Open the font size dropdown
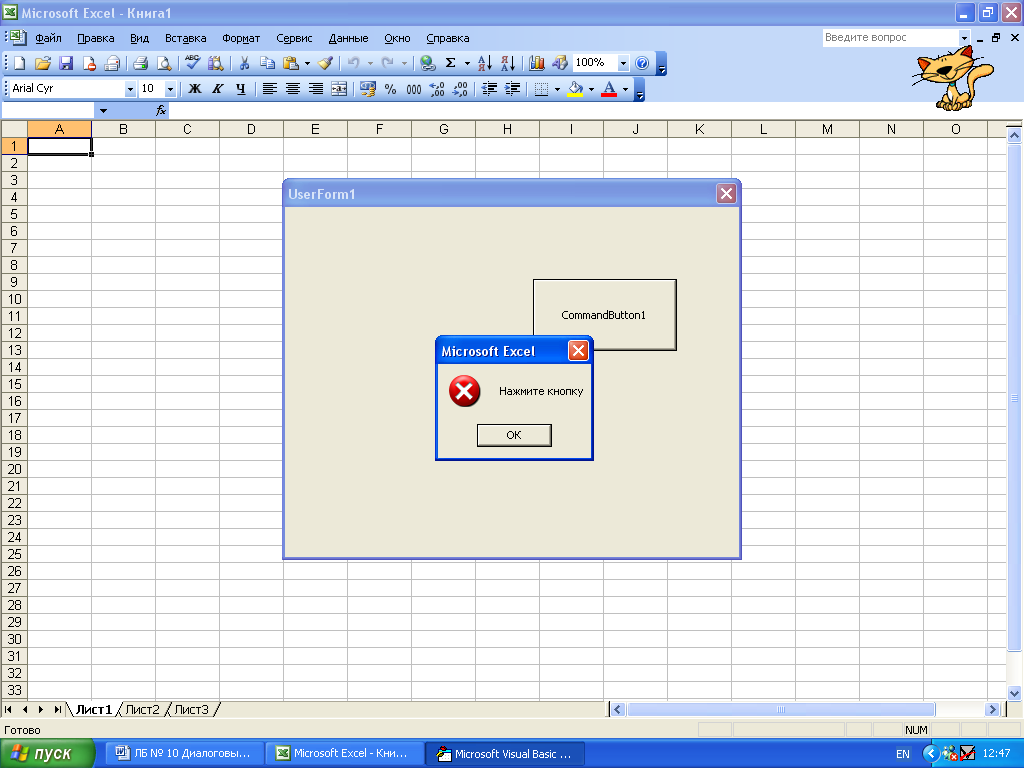Screen dimensions: 1024x768 [x=170, y=89]
